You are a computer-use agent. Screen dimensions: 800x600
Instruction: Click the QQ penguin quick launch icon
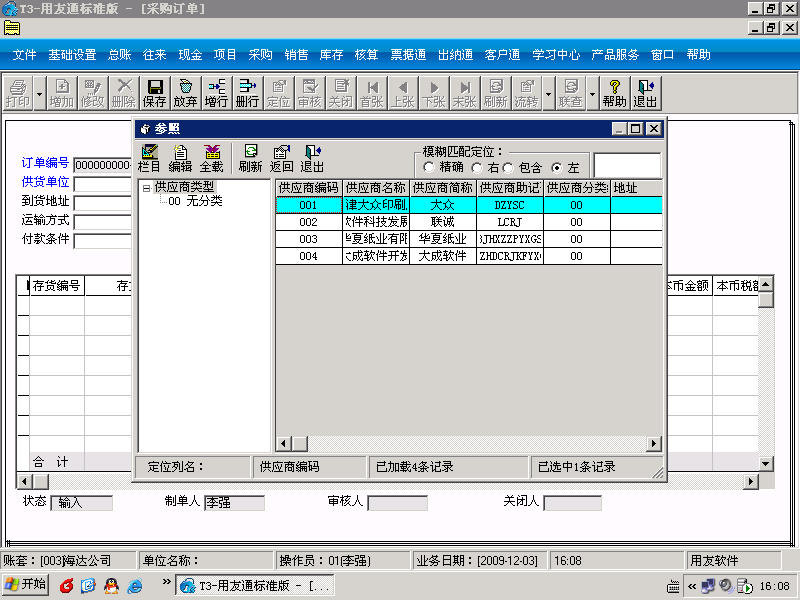111,586
